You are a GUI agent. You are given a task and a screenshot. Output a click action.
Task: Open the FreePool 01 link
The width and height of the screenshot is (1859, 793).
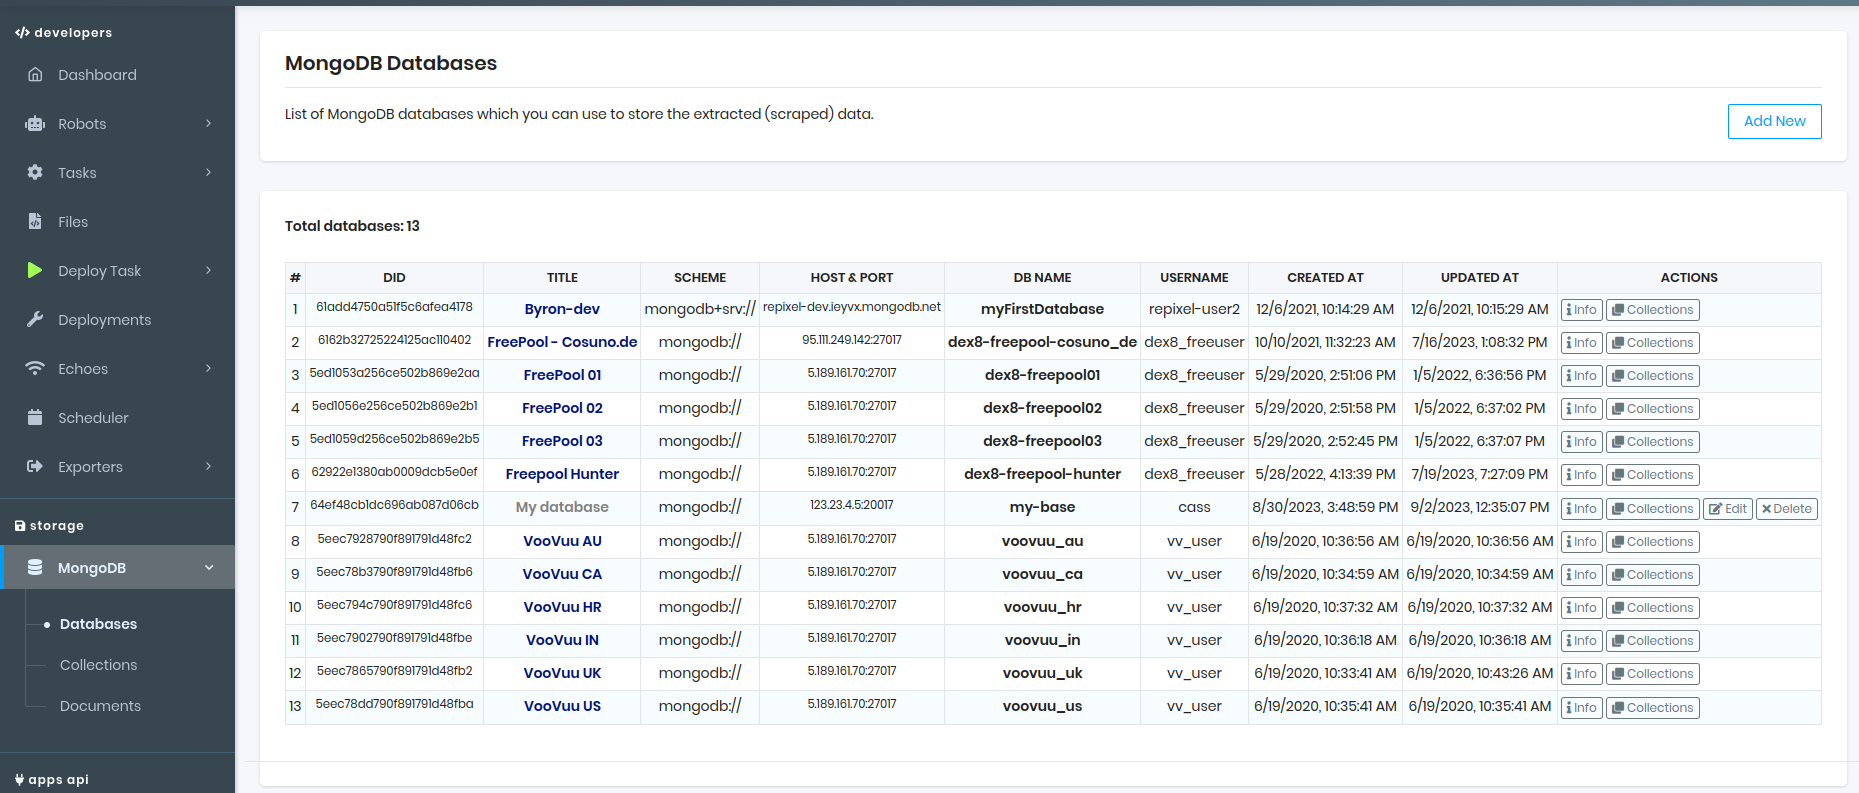[x=562, y=375]
